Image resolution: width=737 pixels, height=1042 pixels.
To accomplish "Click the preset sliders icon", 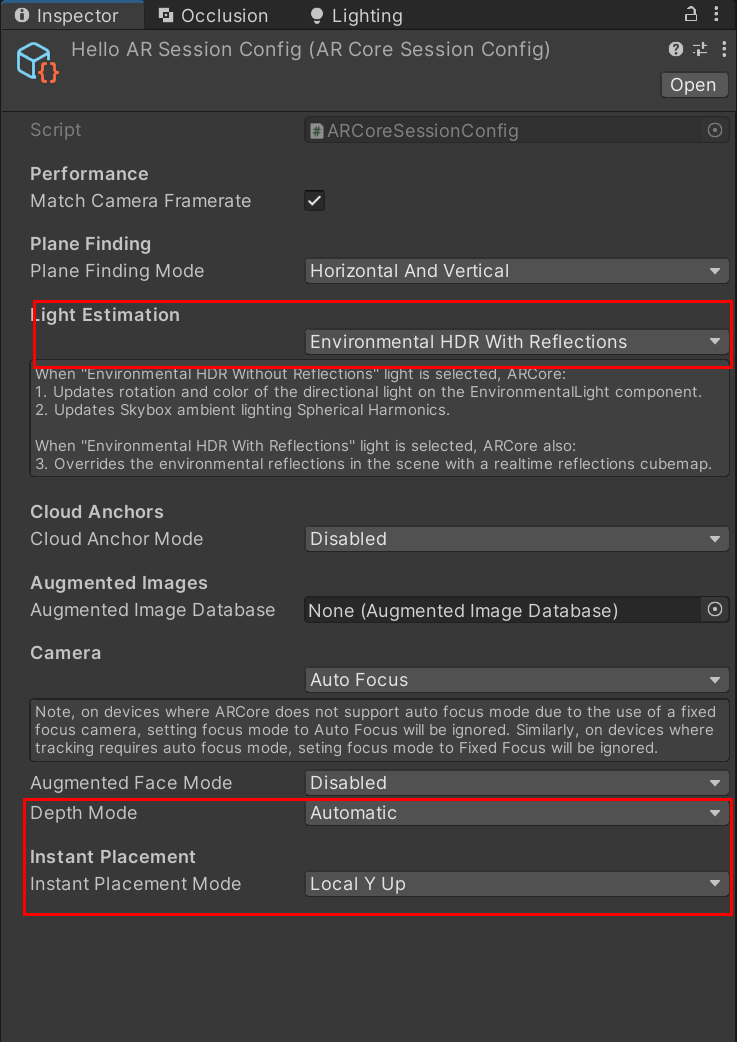I will [700, 49].
